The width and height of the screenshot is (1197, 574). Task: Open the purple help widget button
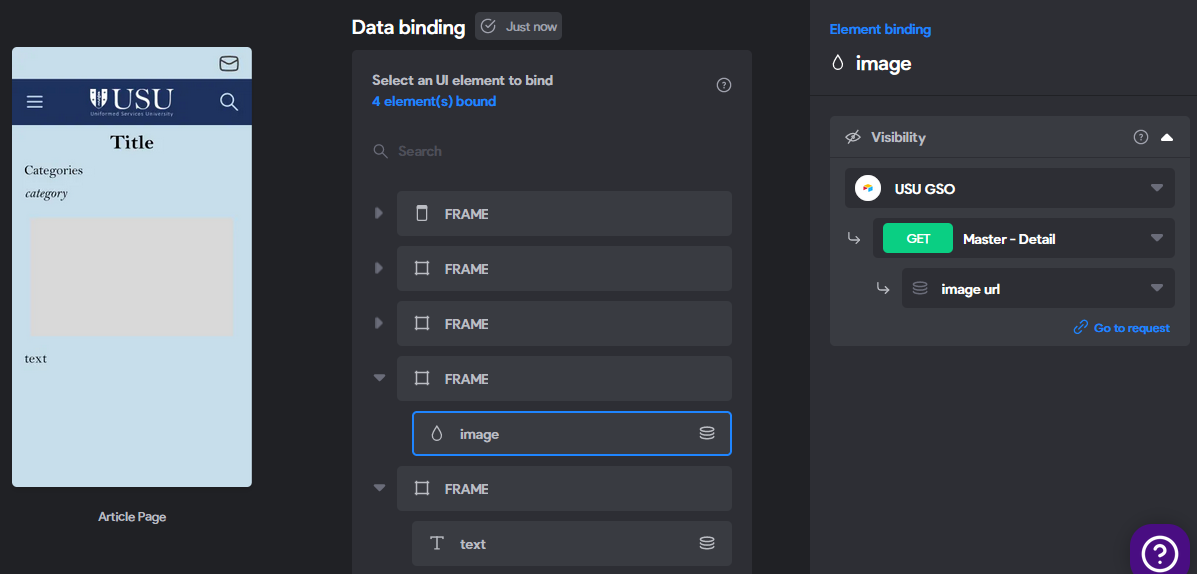pos(1162,550)
